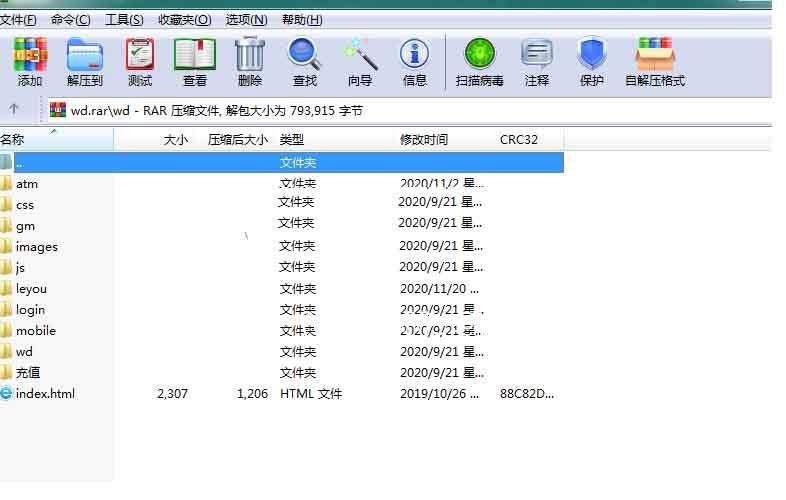Click the Add (添加) toolbar icon
Image resolution: width=786 pixels, height=500 pixels.
click(30, 61)
